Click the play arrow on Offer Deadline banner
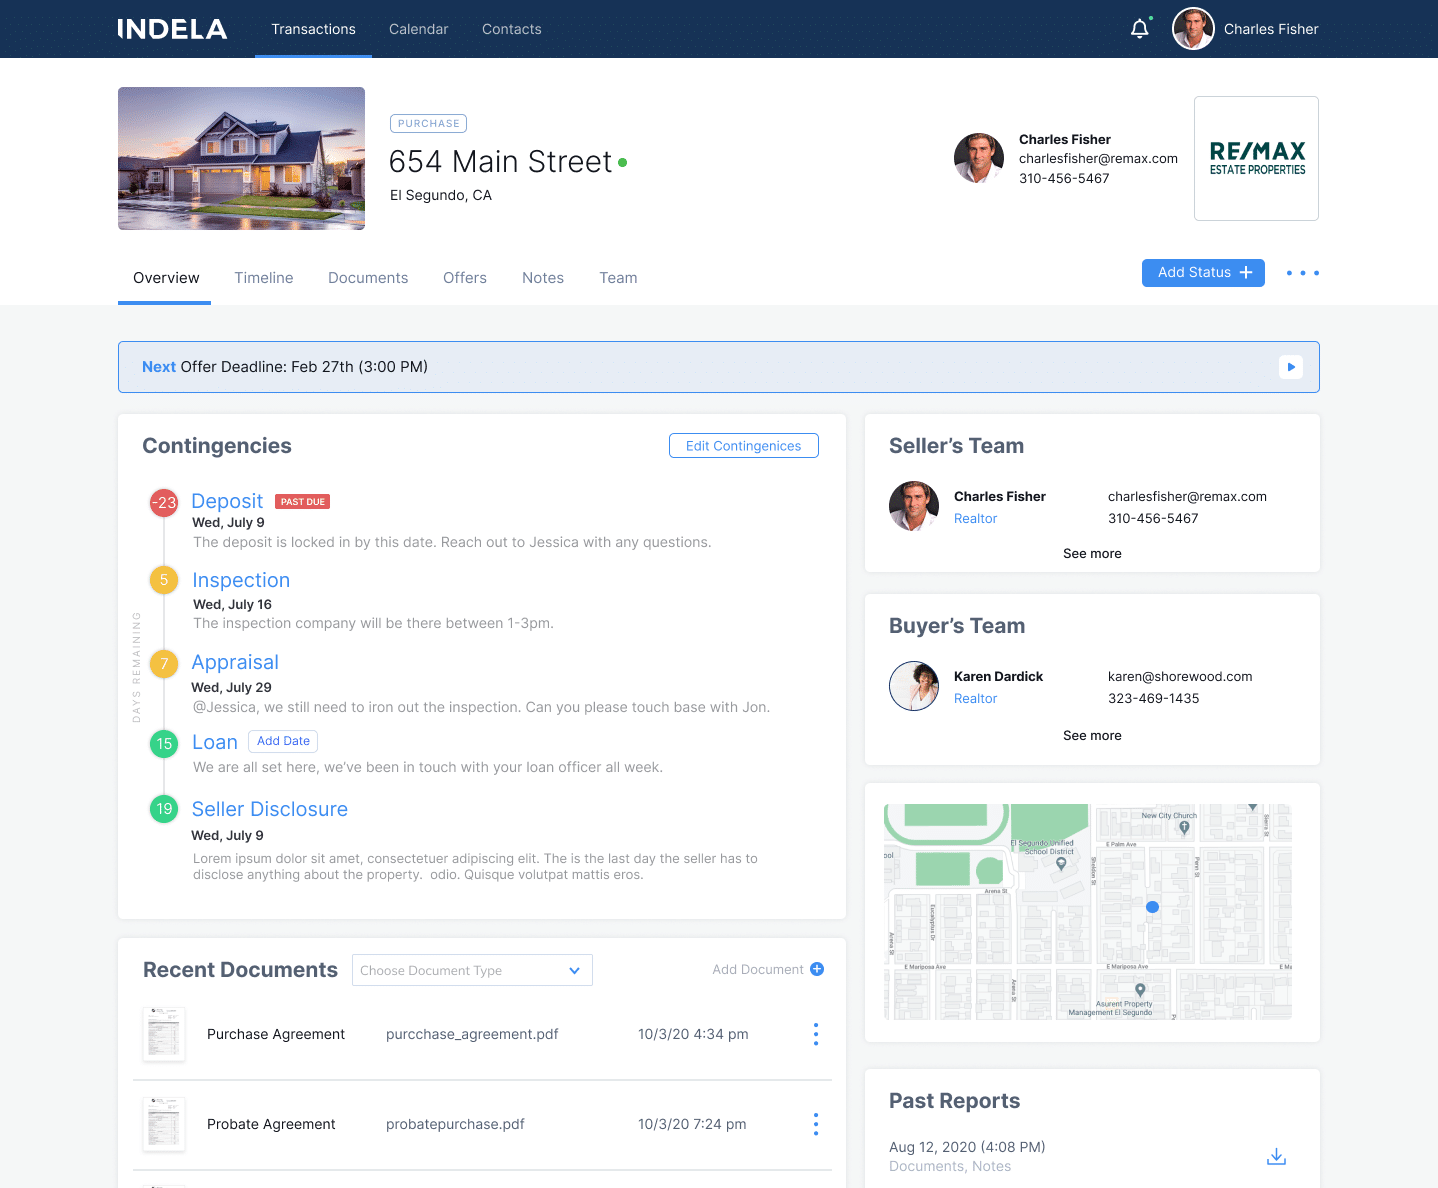1438x1188 pixels. click(1291, 367)
